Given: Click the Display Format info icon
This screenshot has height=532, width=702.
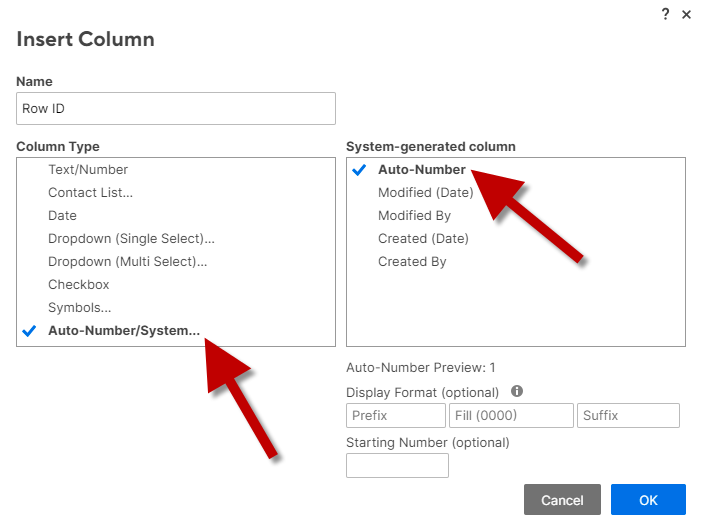Looking at the screenshot, I should point(517,391).
